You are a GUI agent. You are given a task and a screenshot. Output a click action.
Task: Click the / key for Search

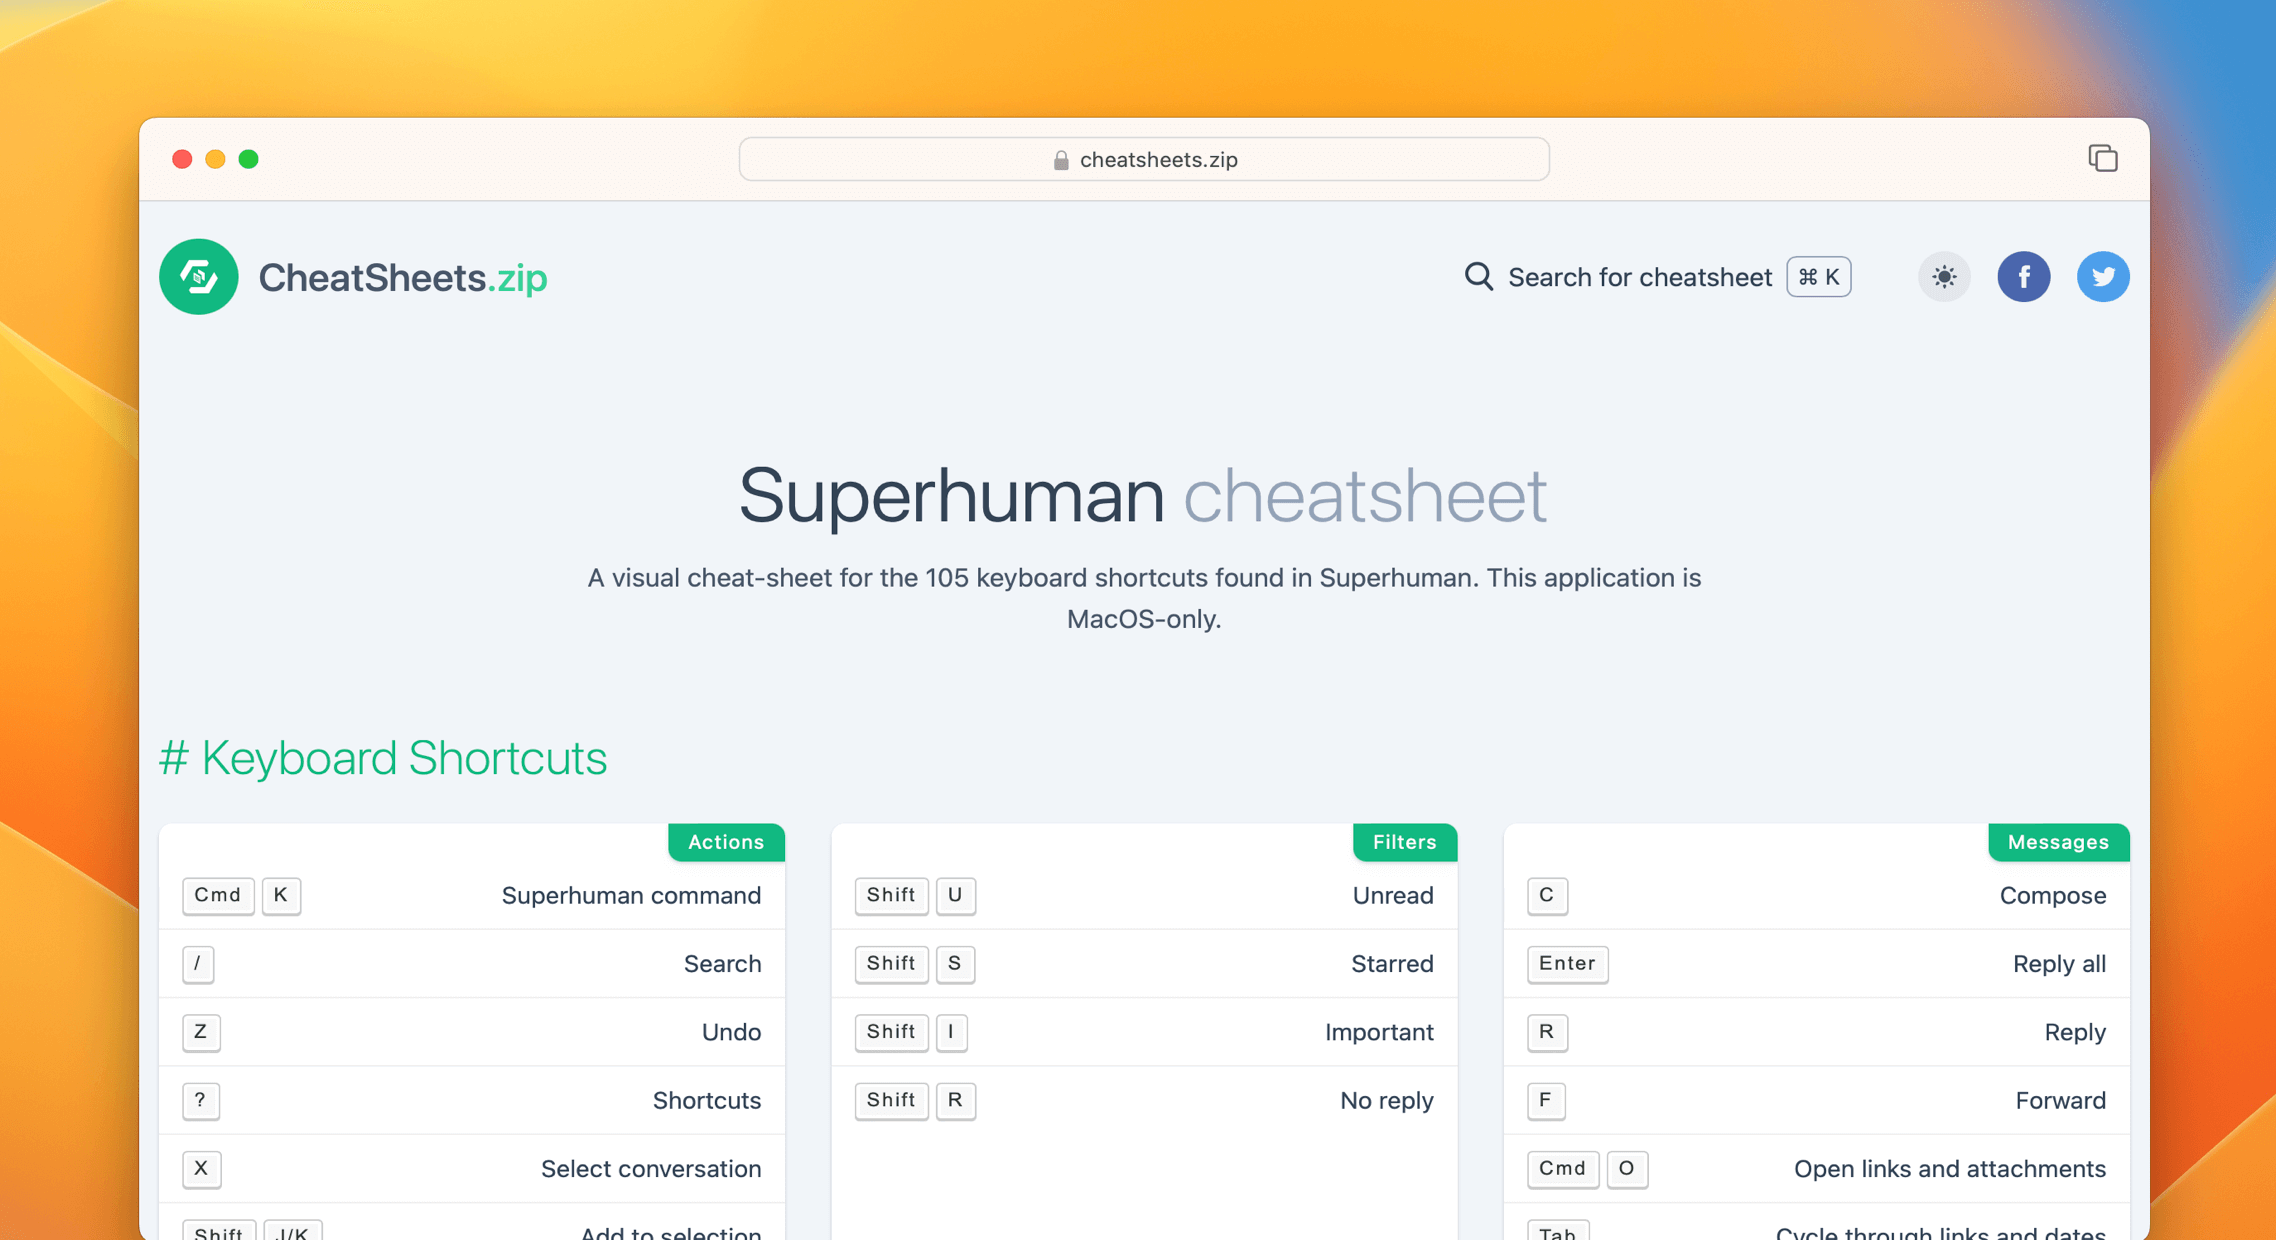[198, 964]
